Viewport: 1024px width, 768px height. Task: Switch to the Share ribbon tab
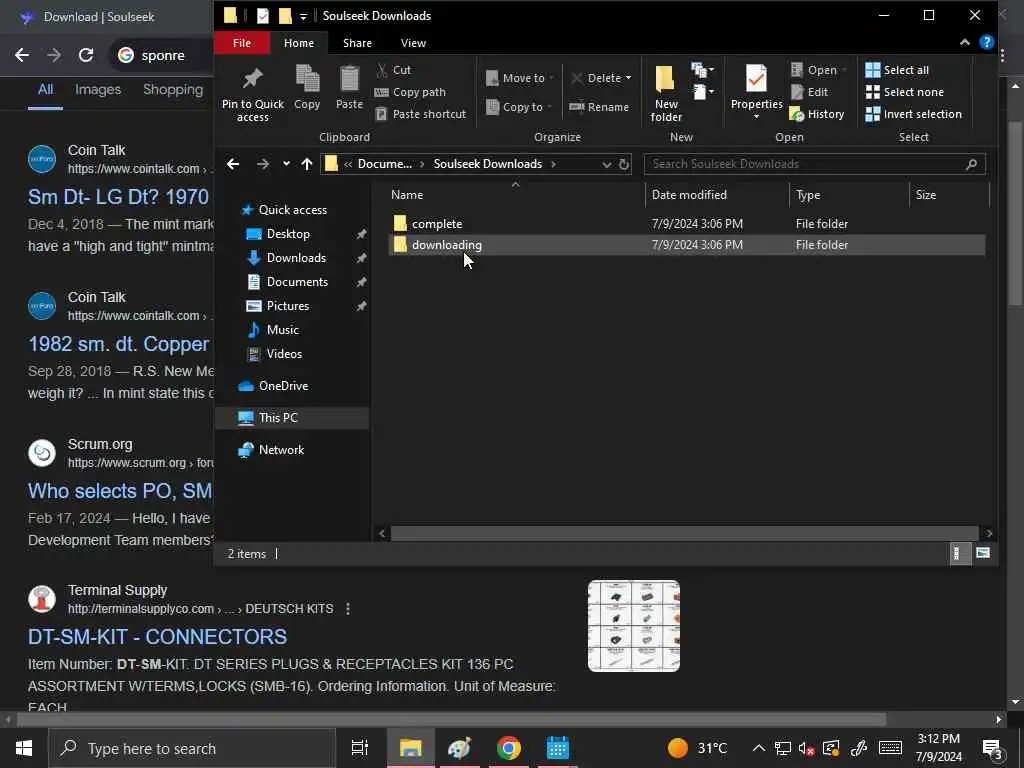coord(357,43)
